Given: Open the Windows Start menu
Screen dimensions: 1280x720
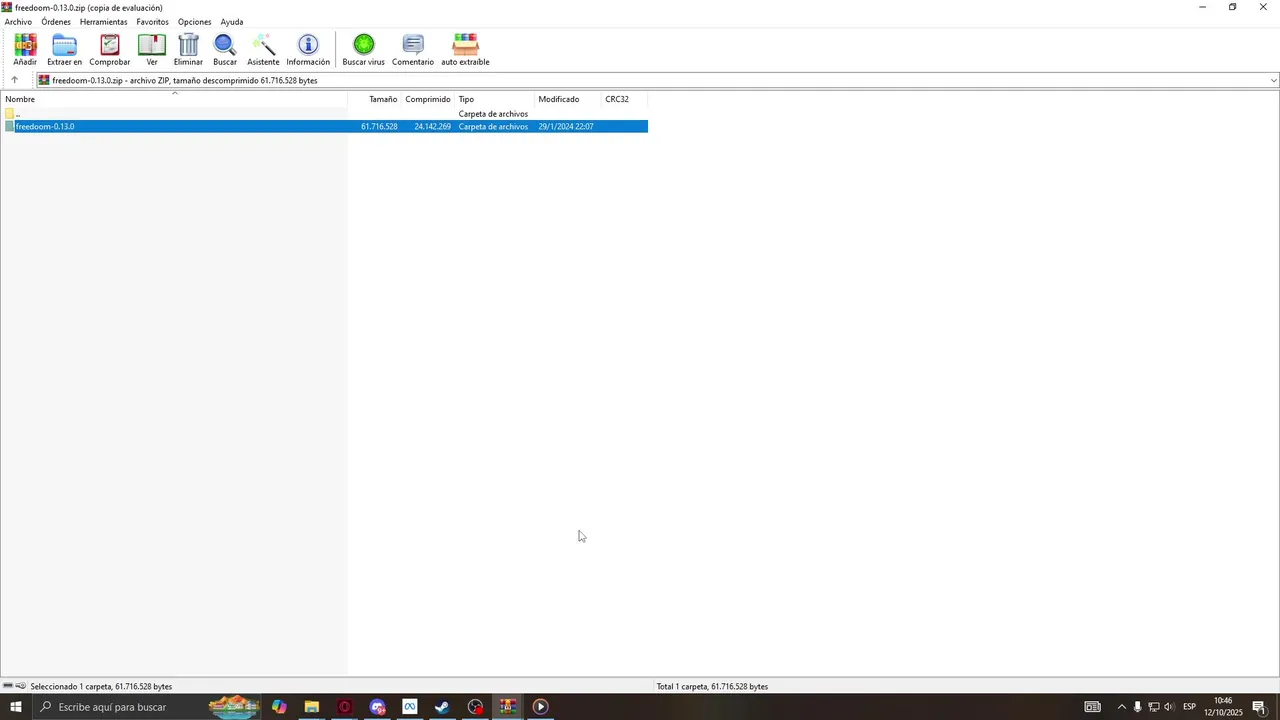Looking at the screenshot, I should pyautogui.click(x=15, y=707).
